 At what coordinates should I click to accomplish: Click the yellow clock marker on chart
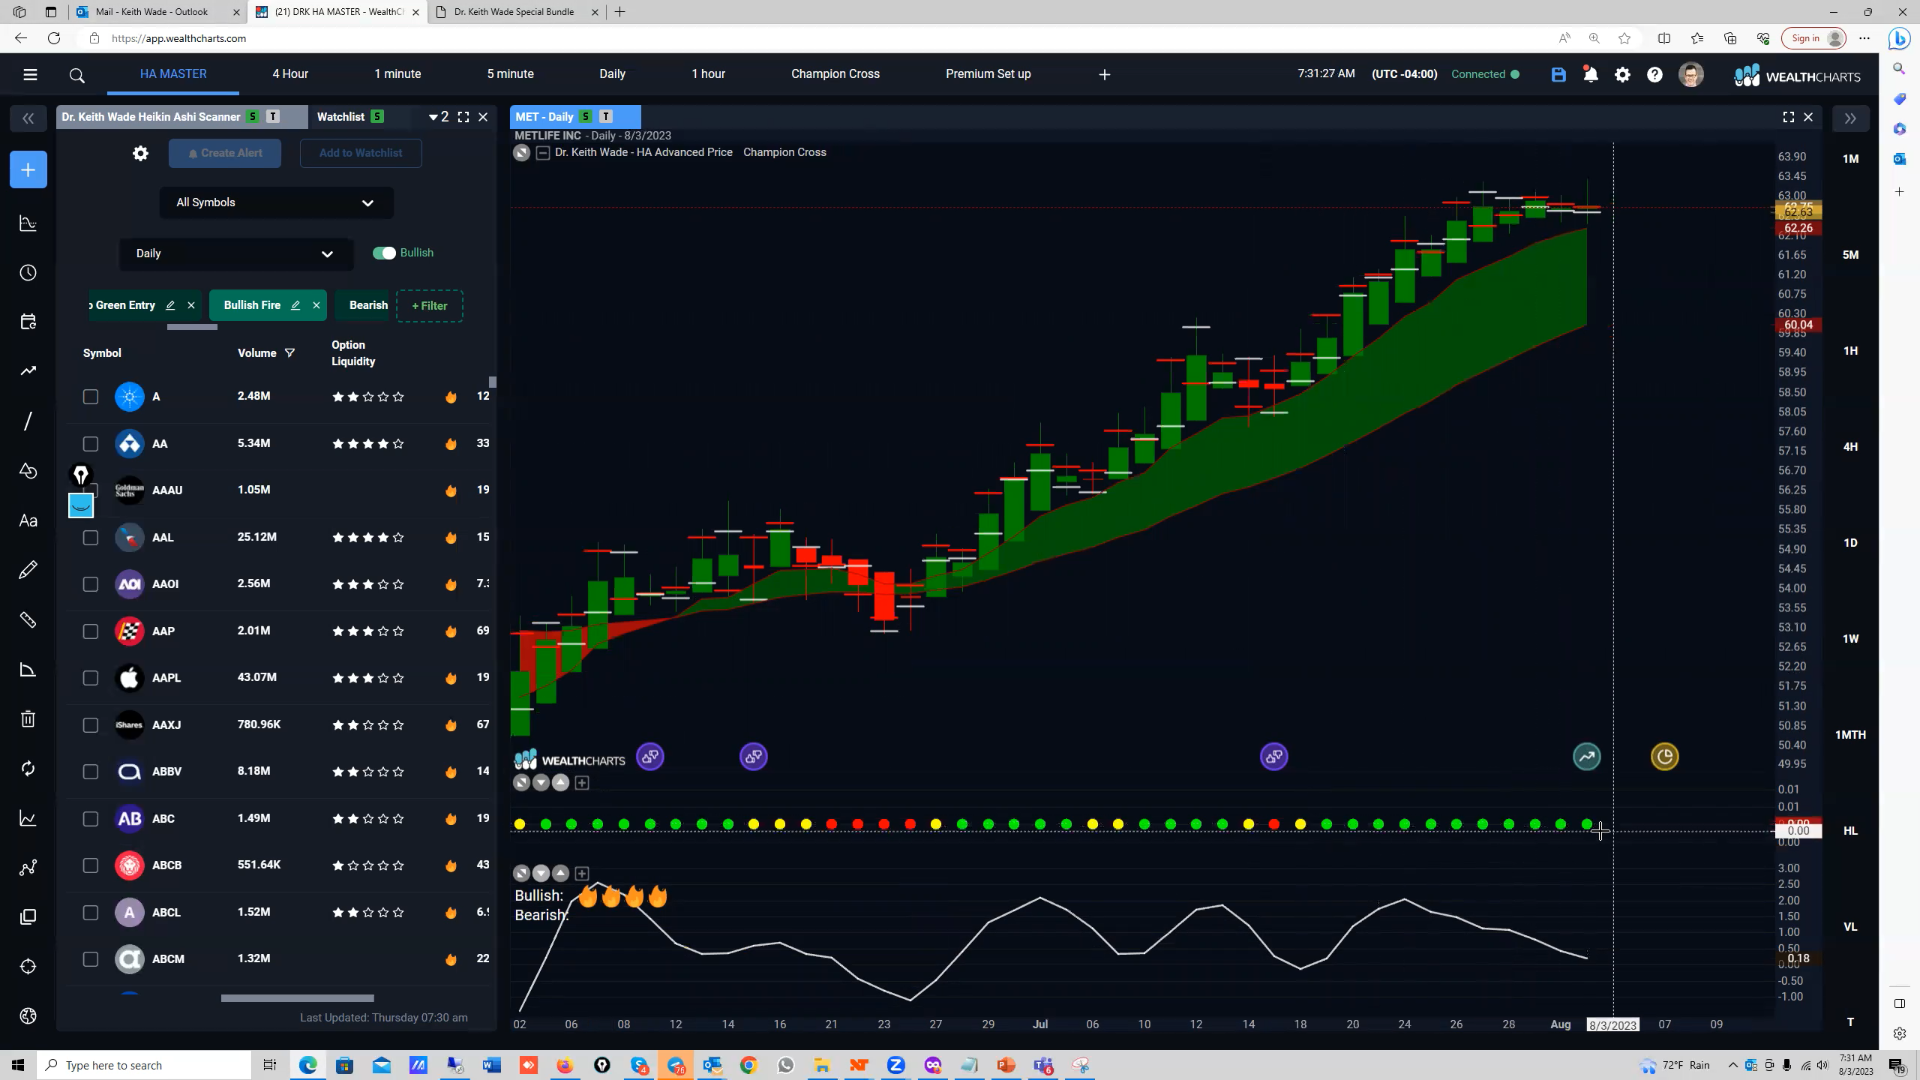pyautogui.click(x=1664, y=757)
